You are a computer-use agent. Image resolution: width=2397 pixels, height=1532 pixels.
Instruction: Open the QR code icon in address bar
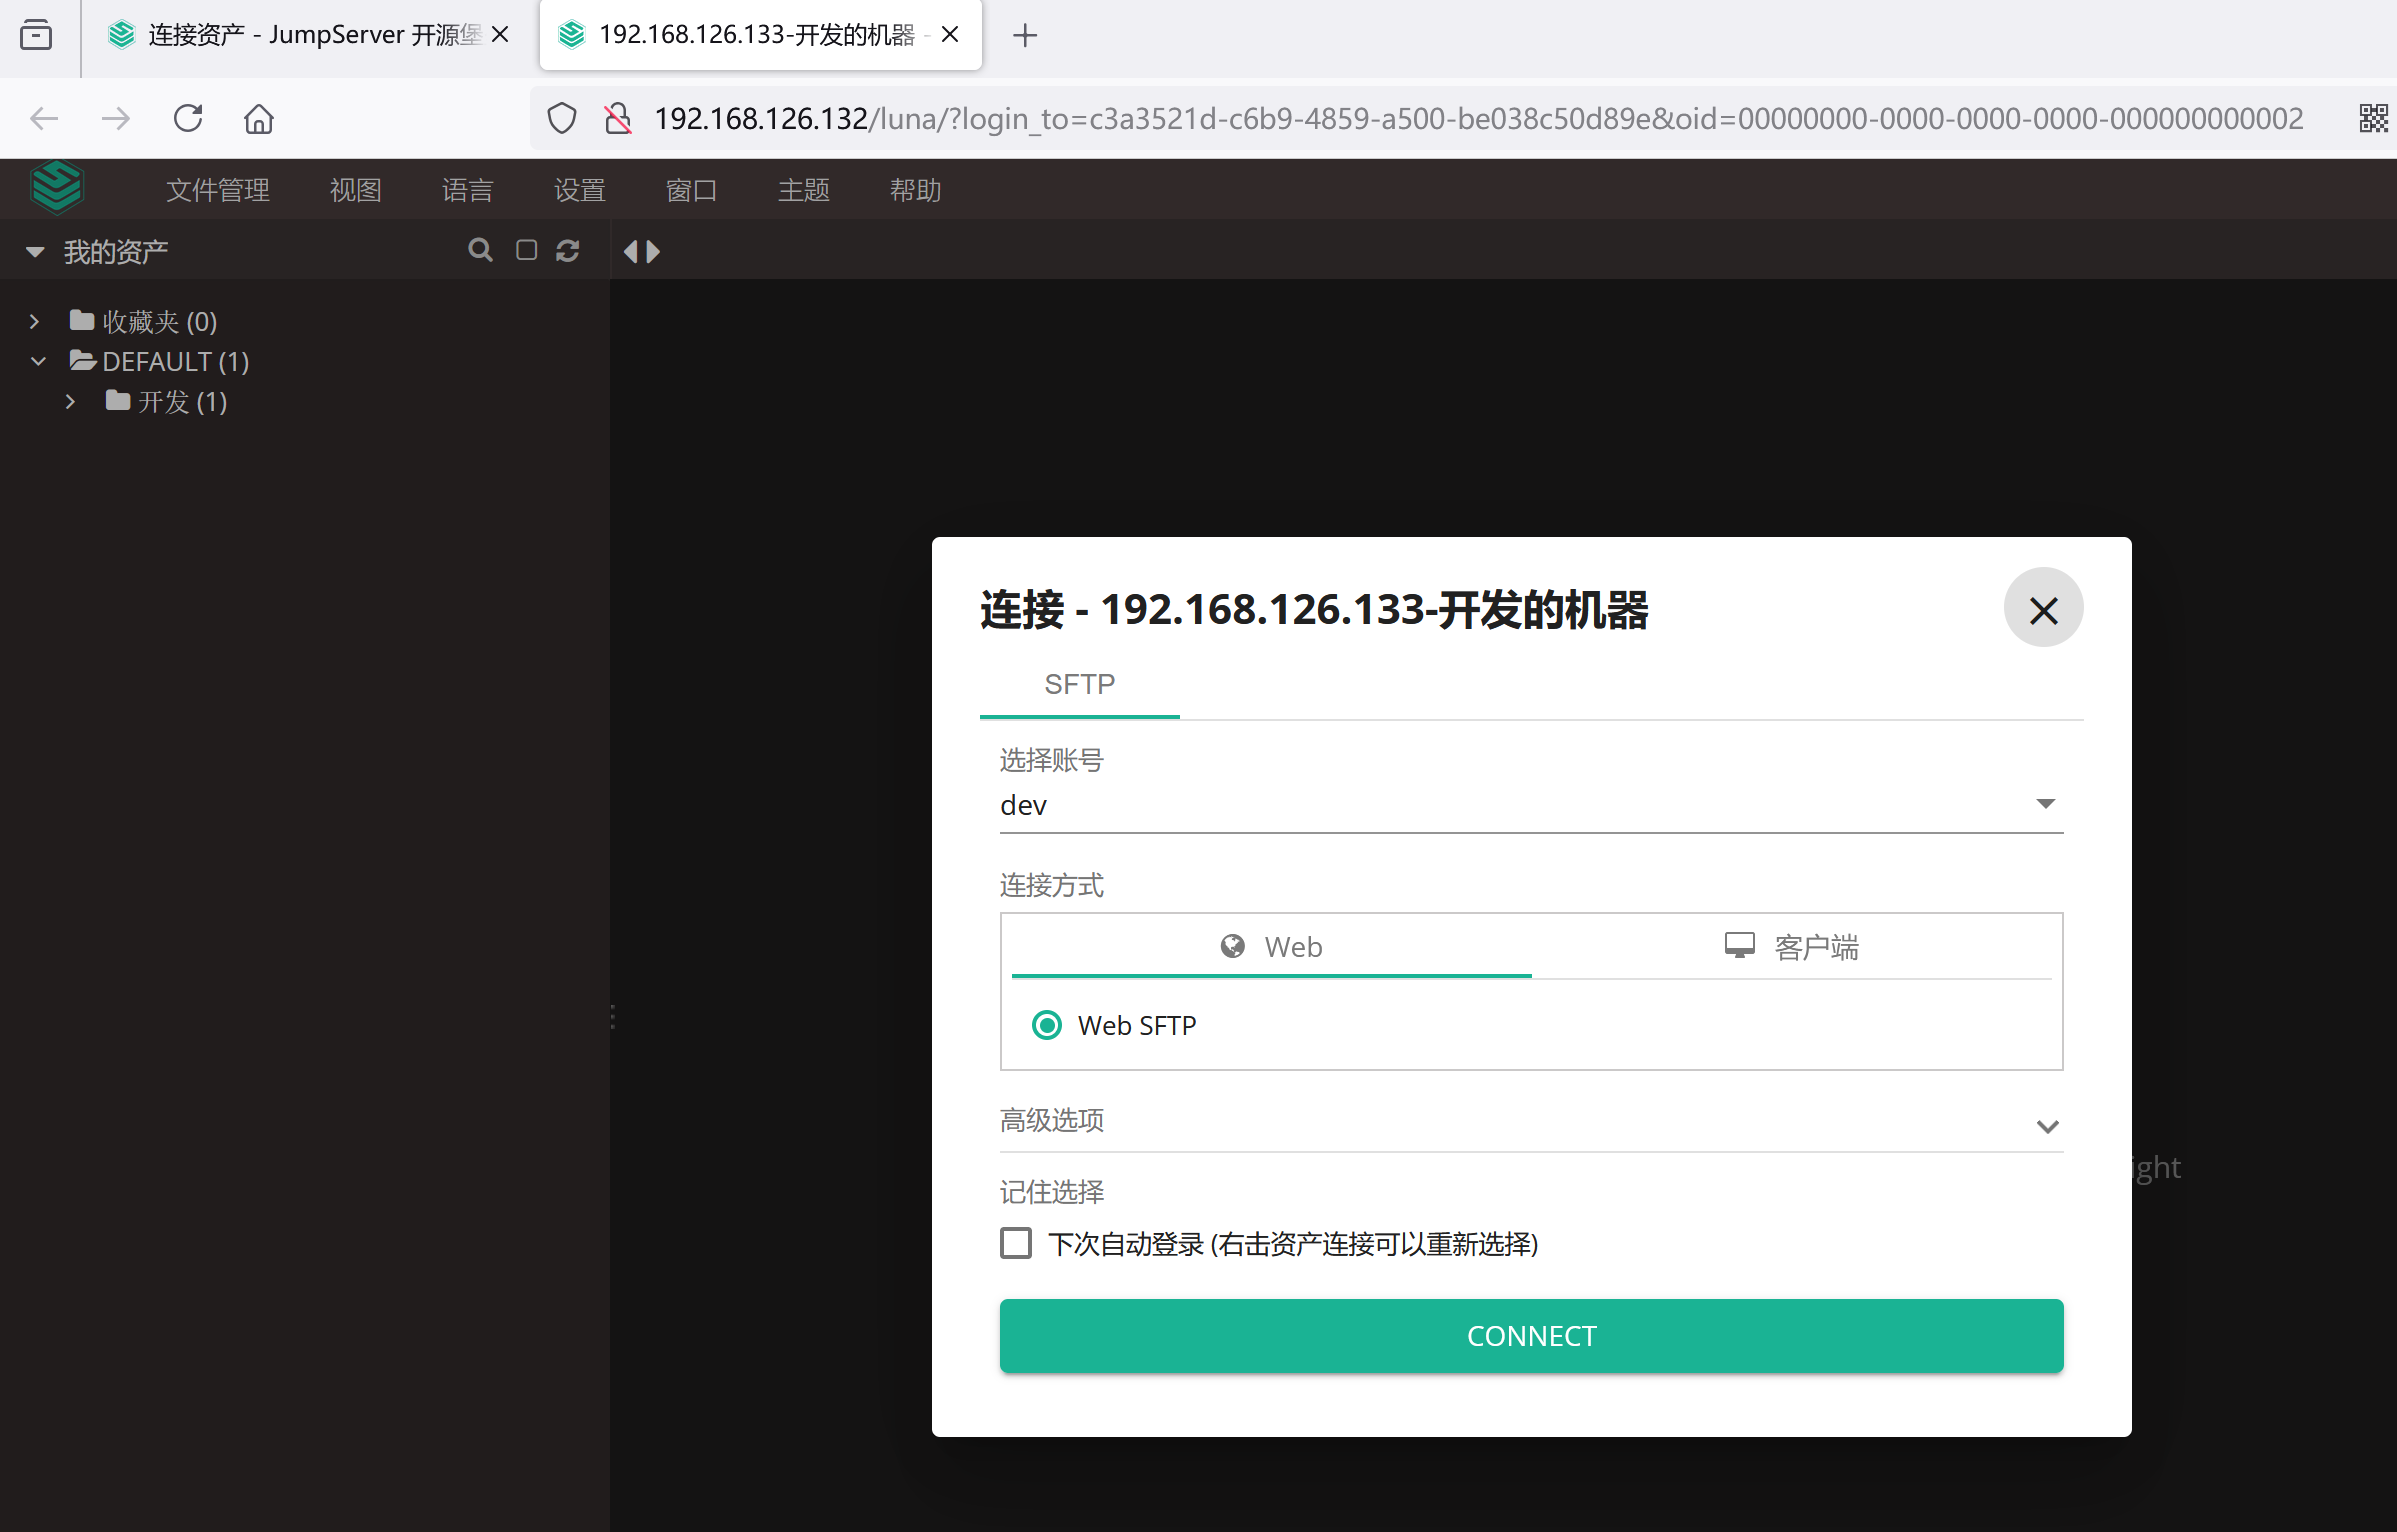click(2372, 119)
